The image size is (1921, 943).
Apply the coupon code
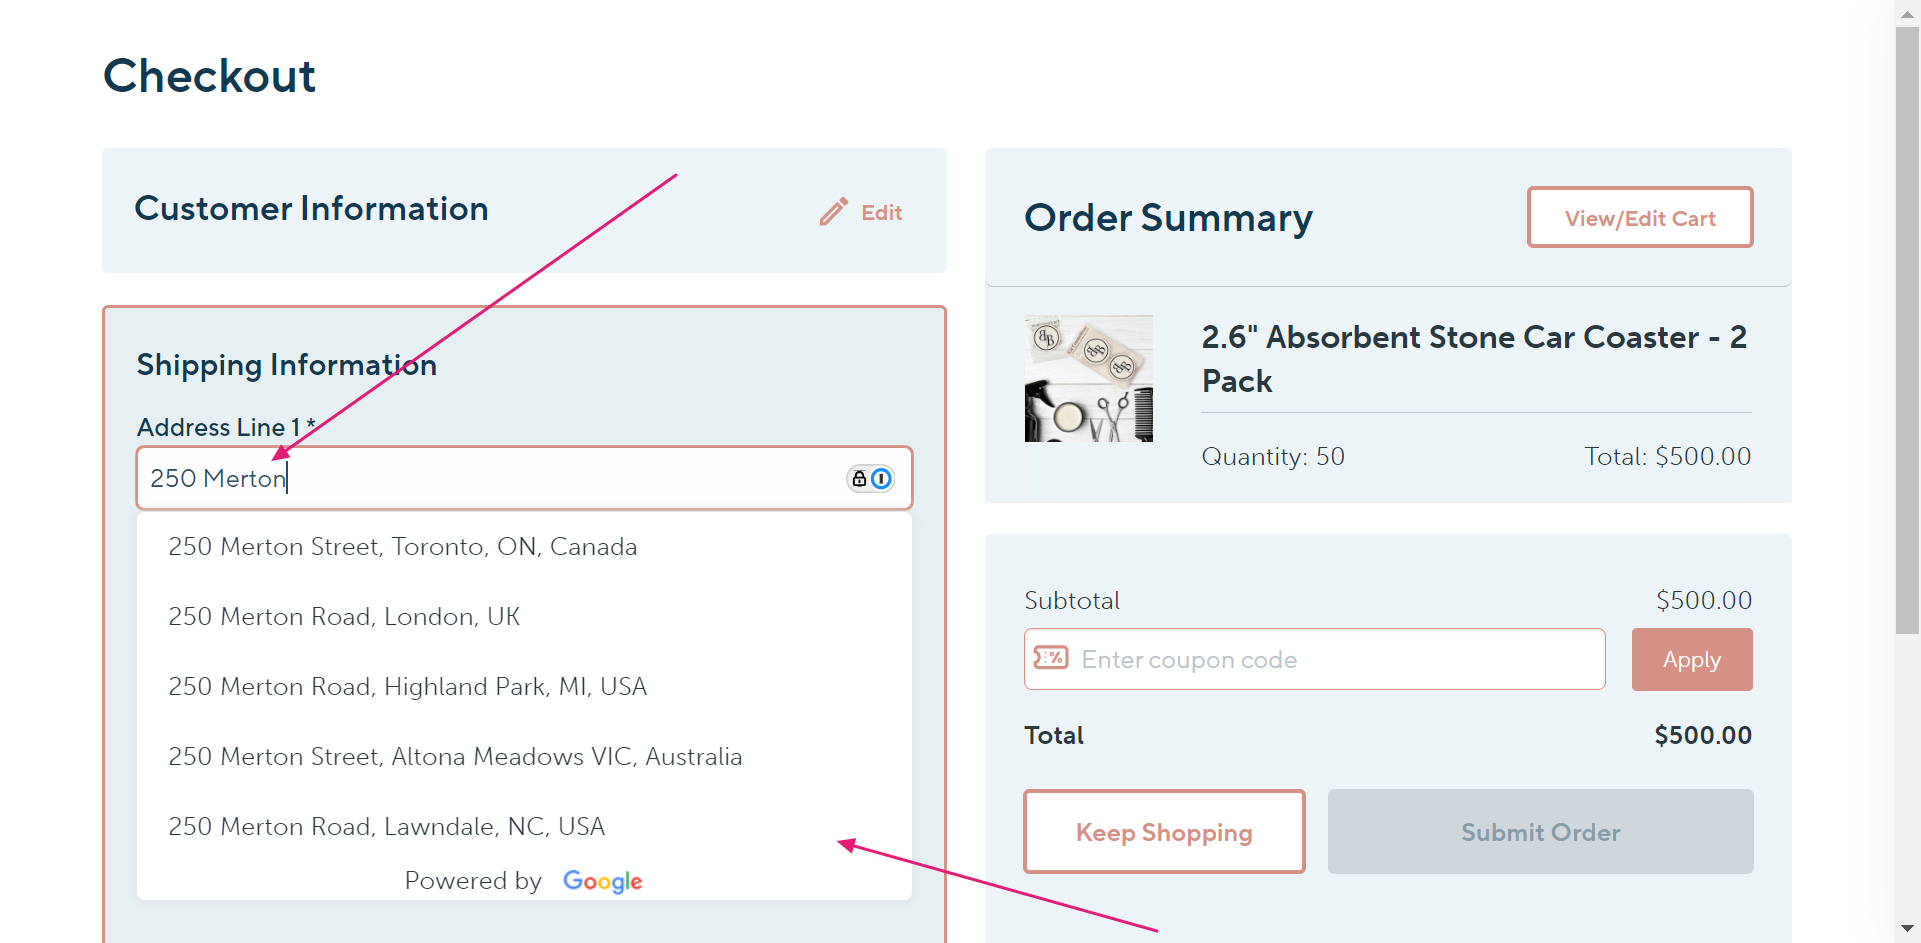click(1692, 660)
